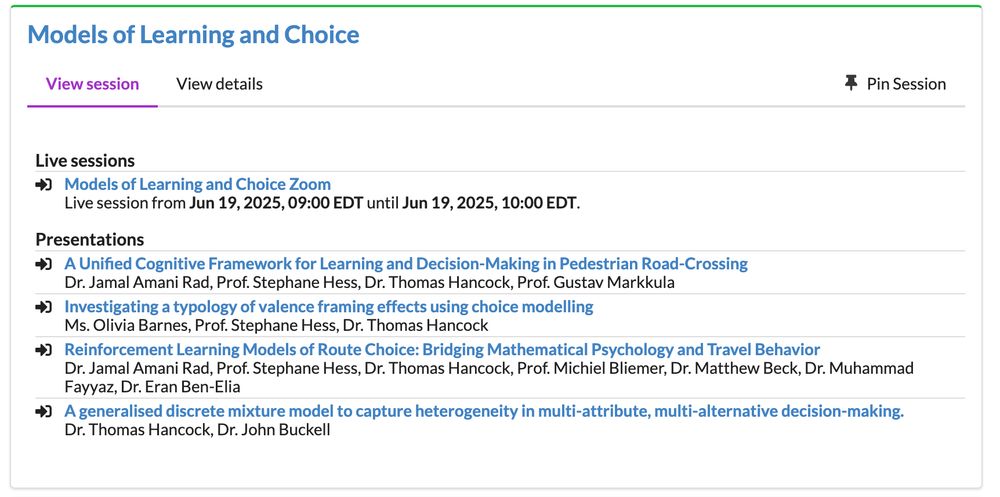Open Investigating a typology of valence framing link
Screen dimensions: 1000x497
pyautogui.click(x=329, y=307)
